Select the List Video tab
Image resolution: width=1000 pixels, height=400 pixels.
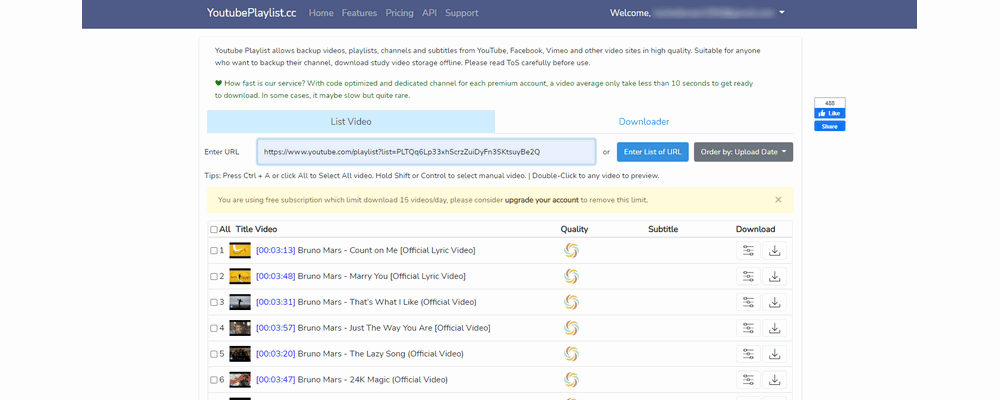pyautogui.click(x=351, y=121)
